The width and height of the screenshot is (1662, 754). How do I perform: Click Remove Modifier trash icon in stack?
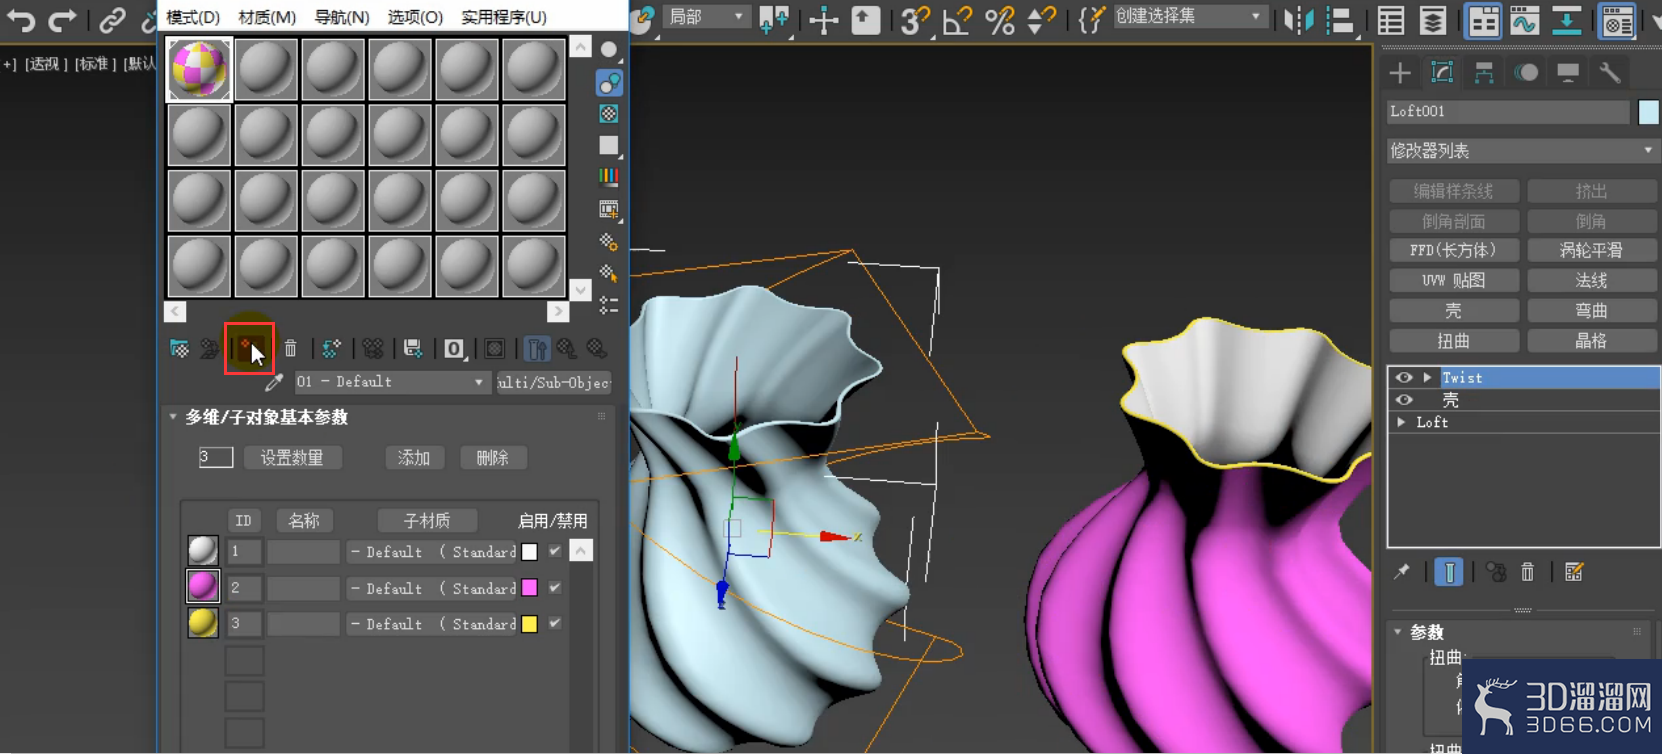click(1528, 572)
